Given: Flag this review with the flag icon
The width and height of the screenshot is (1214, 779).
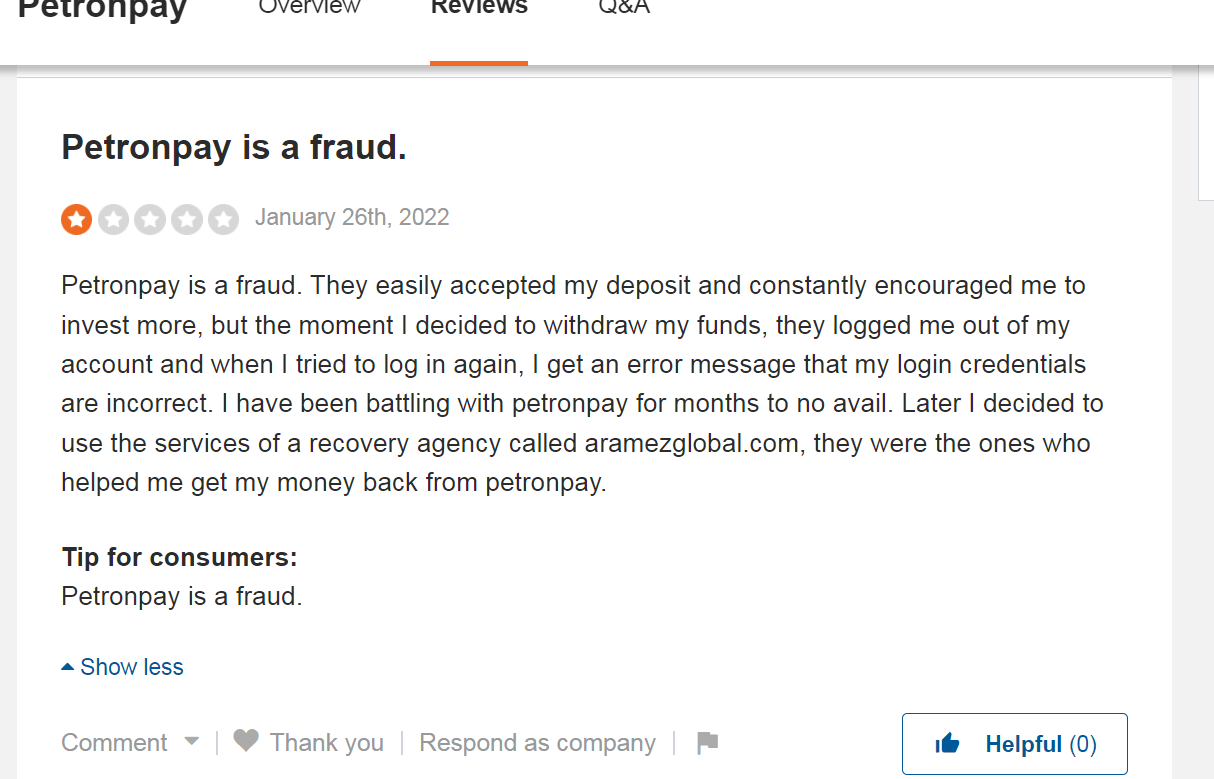Looking at the screenshot, I should [708, 743].
